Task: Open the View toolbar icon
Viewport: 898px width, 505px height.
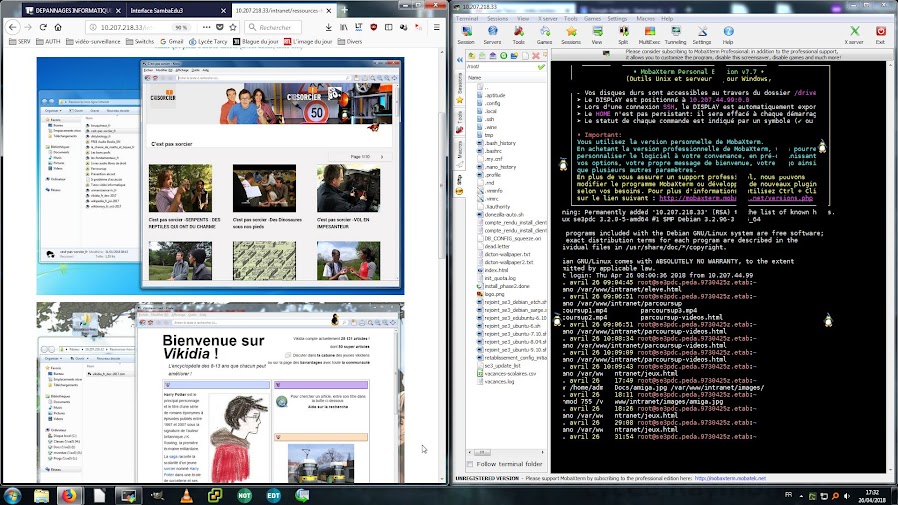Action: pos(597,35)
